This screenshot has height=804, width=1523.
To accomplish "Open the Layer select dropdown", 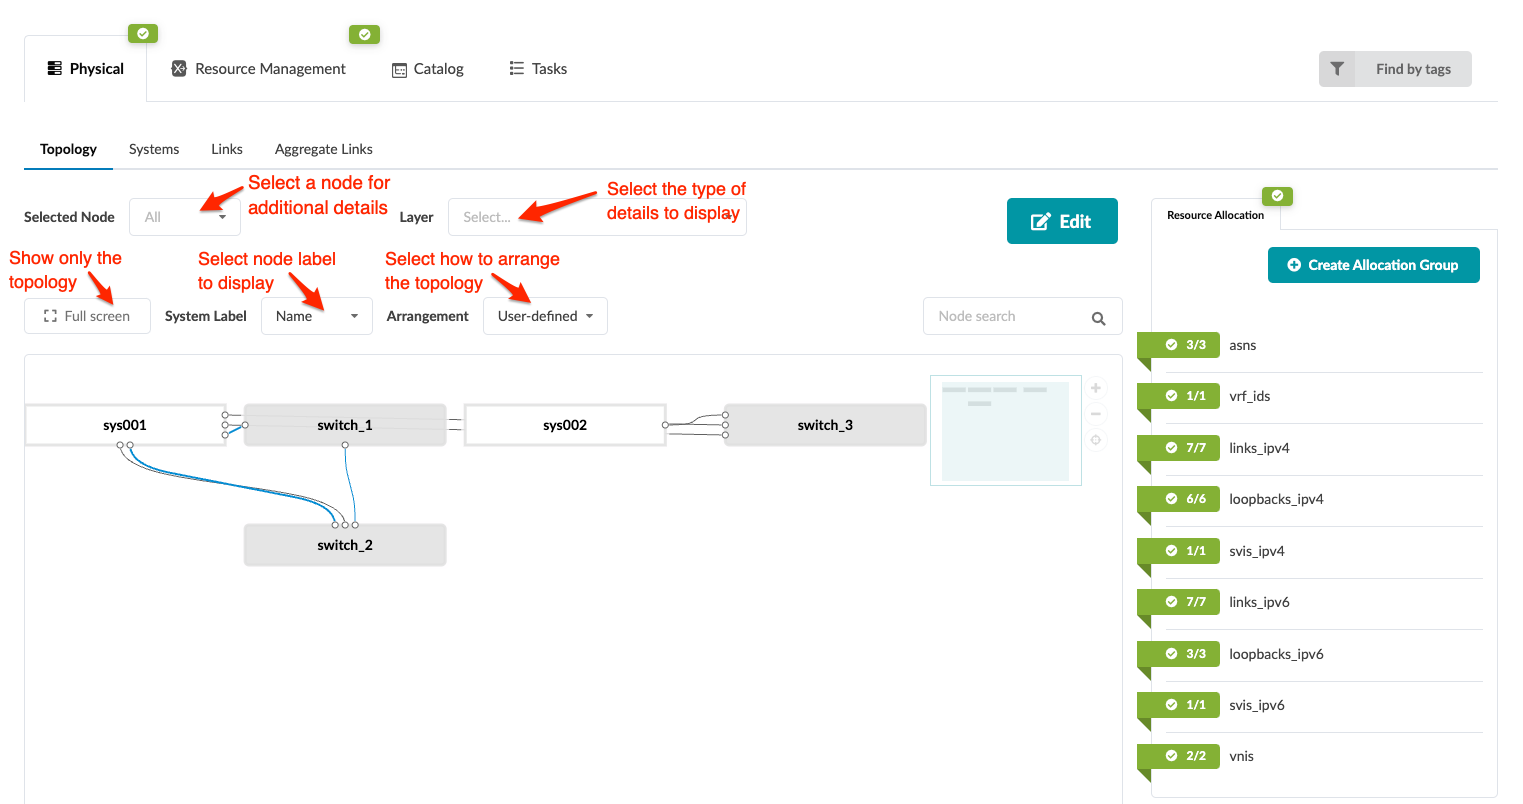I will point(596,217).
